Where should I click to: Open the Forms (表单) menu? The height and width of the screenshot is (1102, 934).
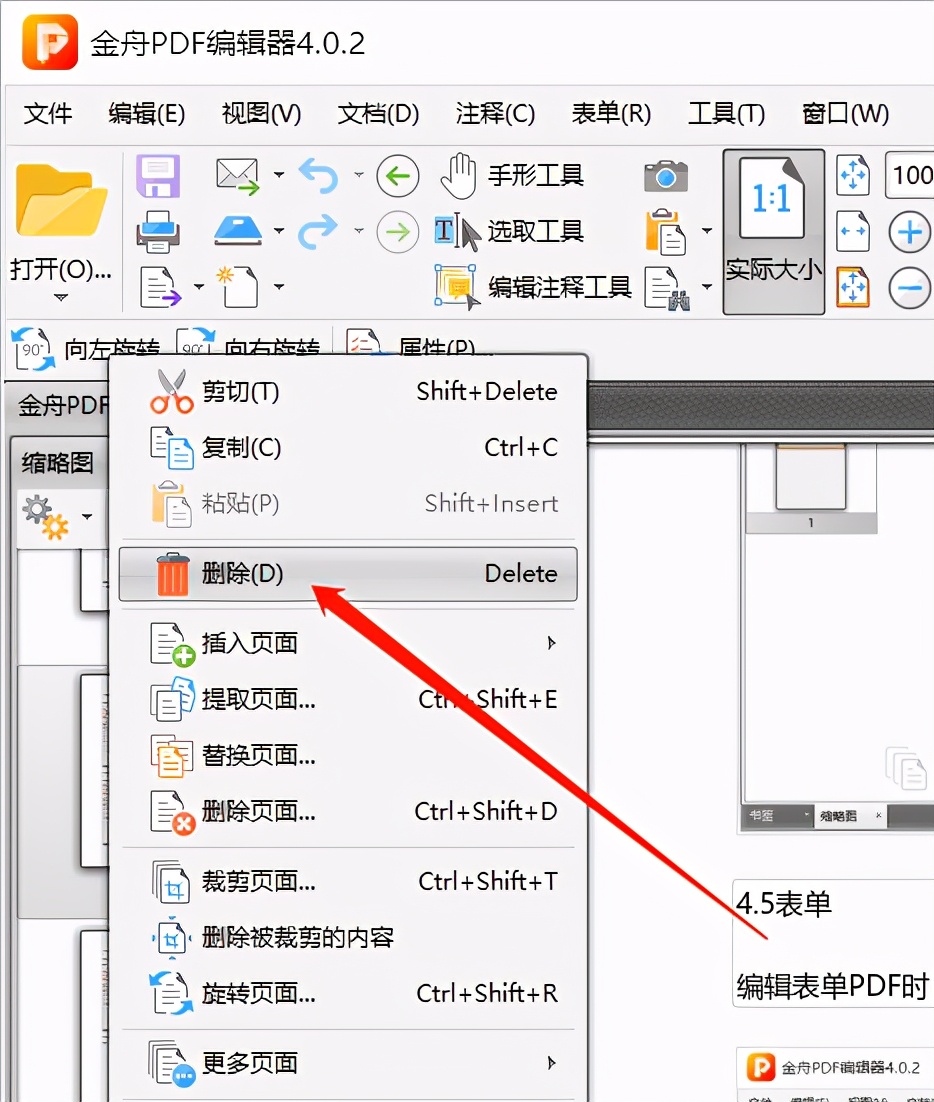611,113
